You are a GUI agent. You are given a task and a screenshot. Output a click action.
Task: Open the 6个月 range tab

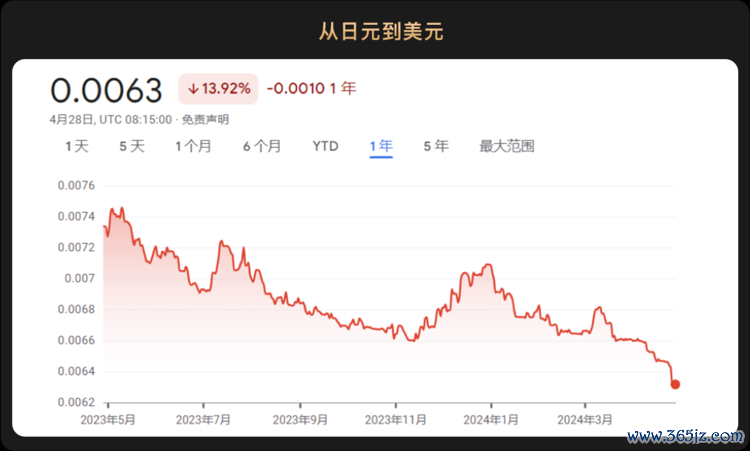[x=261, y=146]
